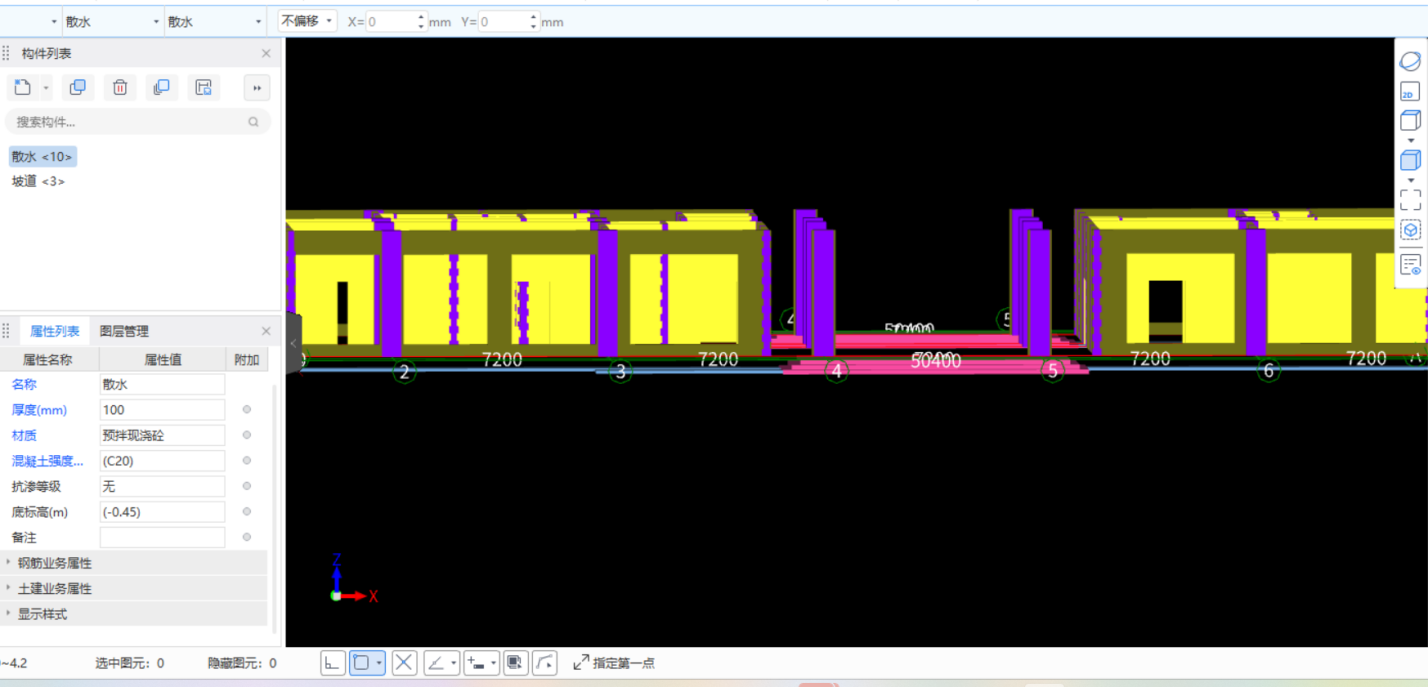
Task: Click the 指定第一点 prompt
Action: coord(624,663)
